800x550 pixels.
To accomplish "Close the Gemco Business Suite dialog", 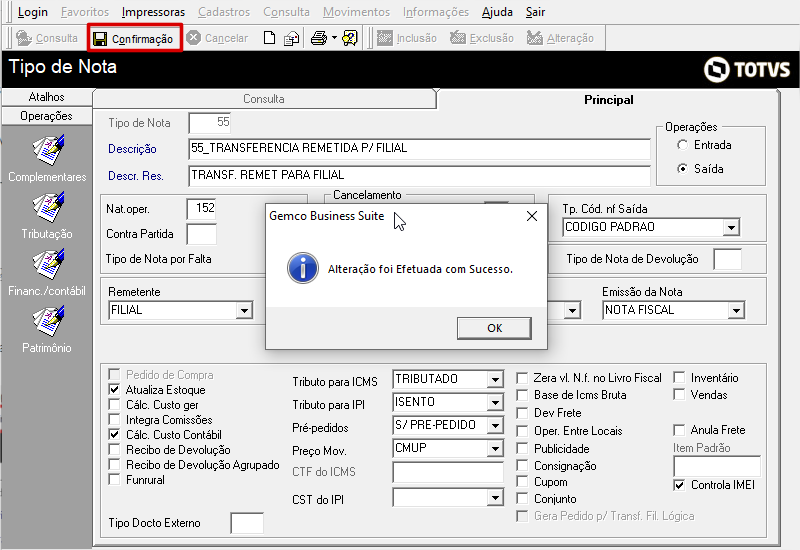I will tap(532, 216).
